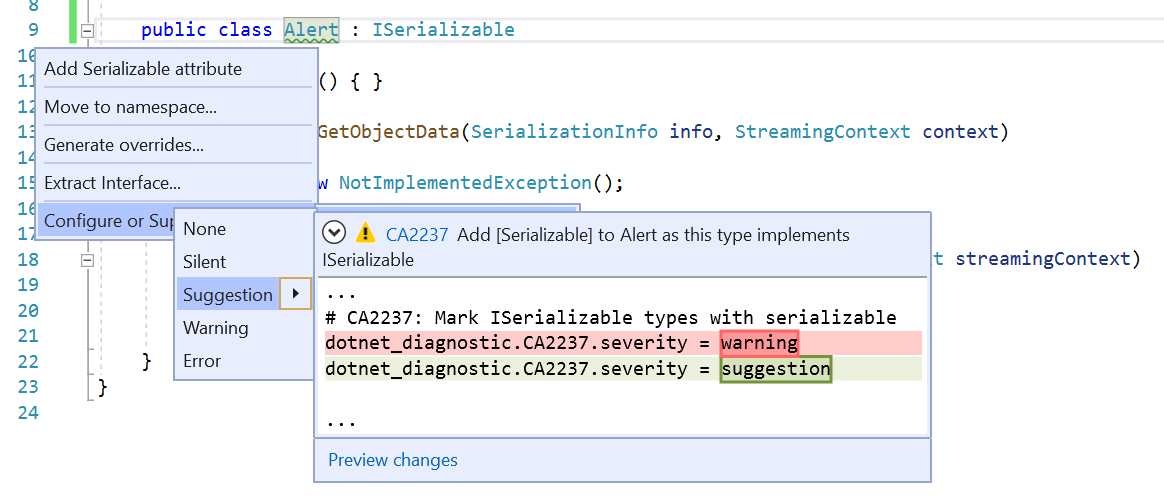
Task: Click the yellow warning triangle icon
Action: (x=365, y=234)
